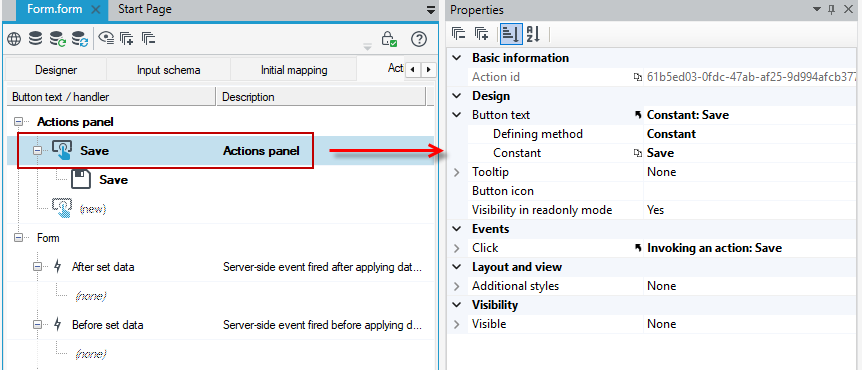Click the copy icon next to Action id
The width and height of the screenshot is (862, 370).
(638, 77)
